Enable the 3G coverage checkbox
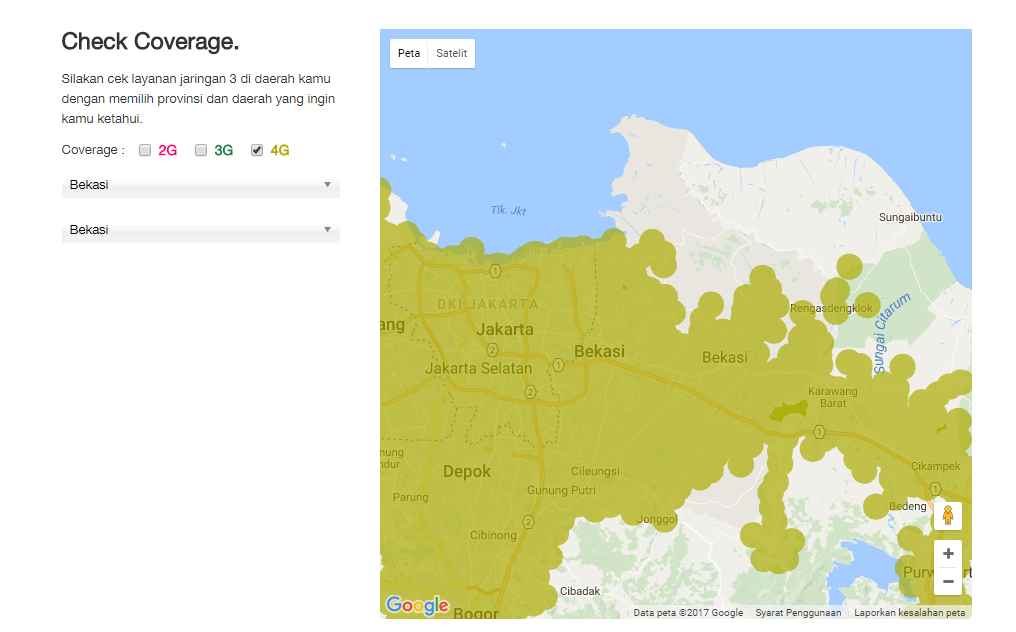 pos(201,150)
